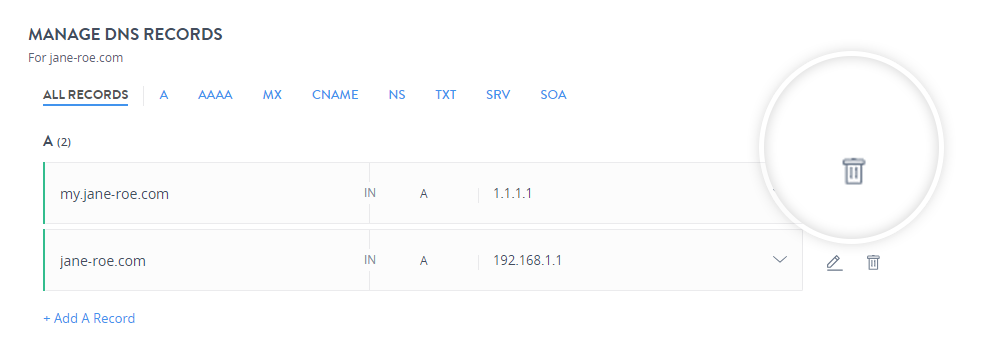Click the 1.1.1.1 IP address value

coord(513,193)
